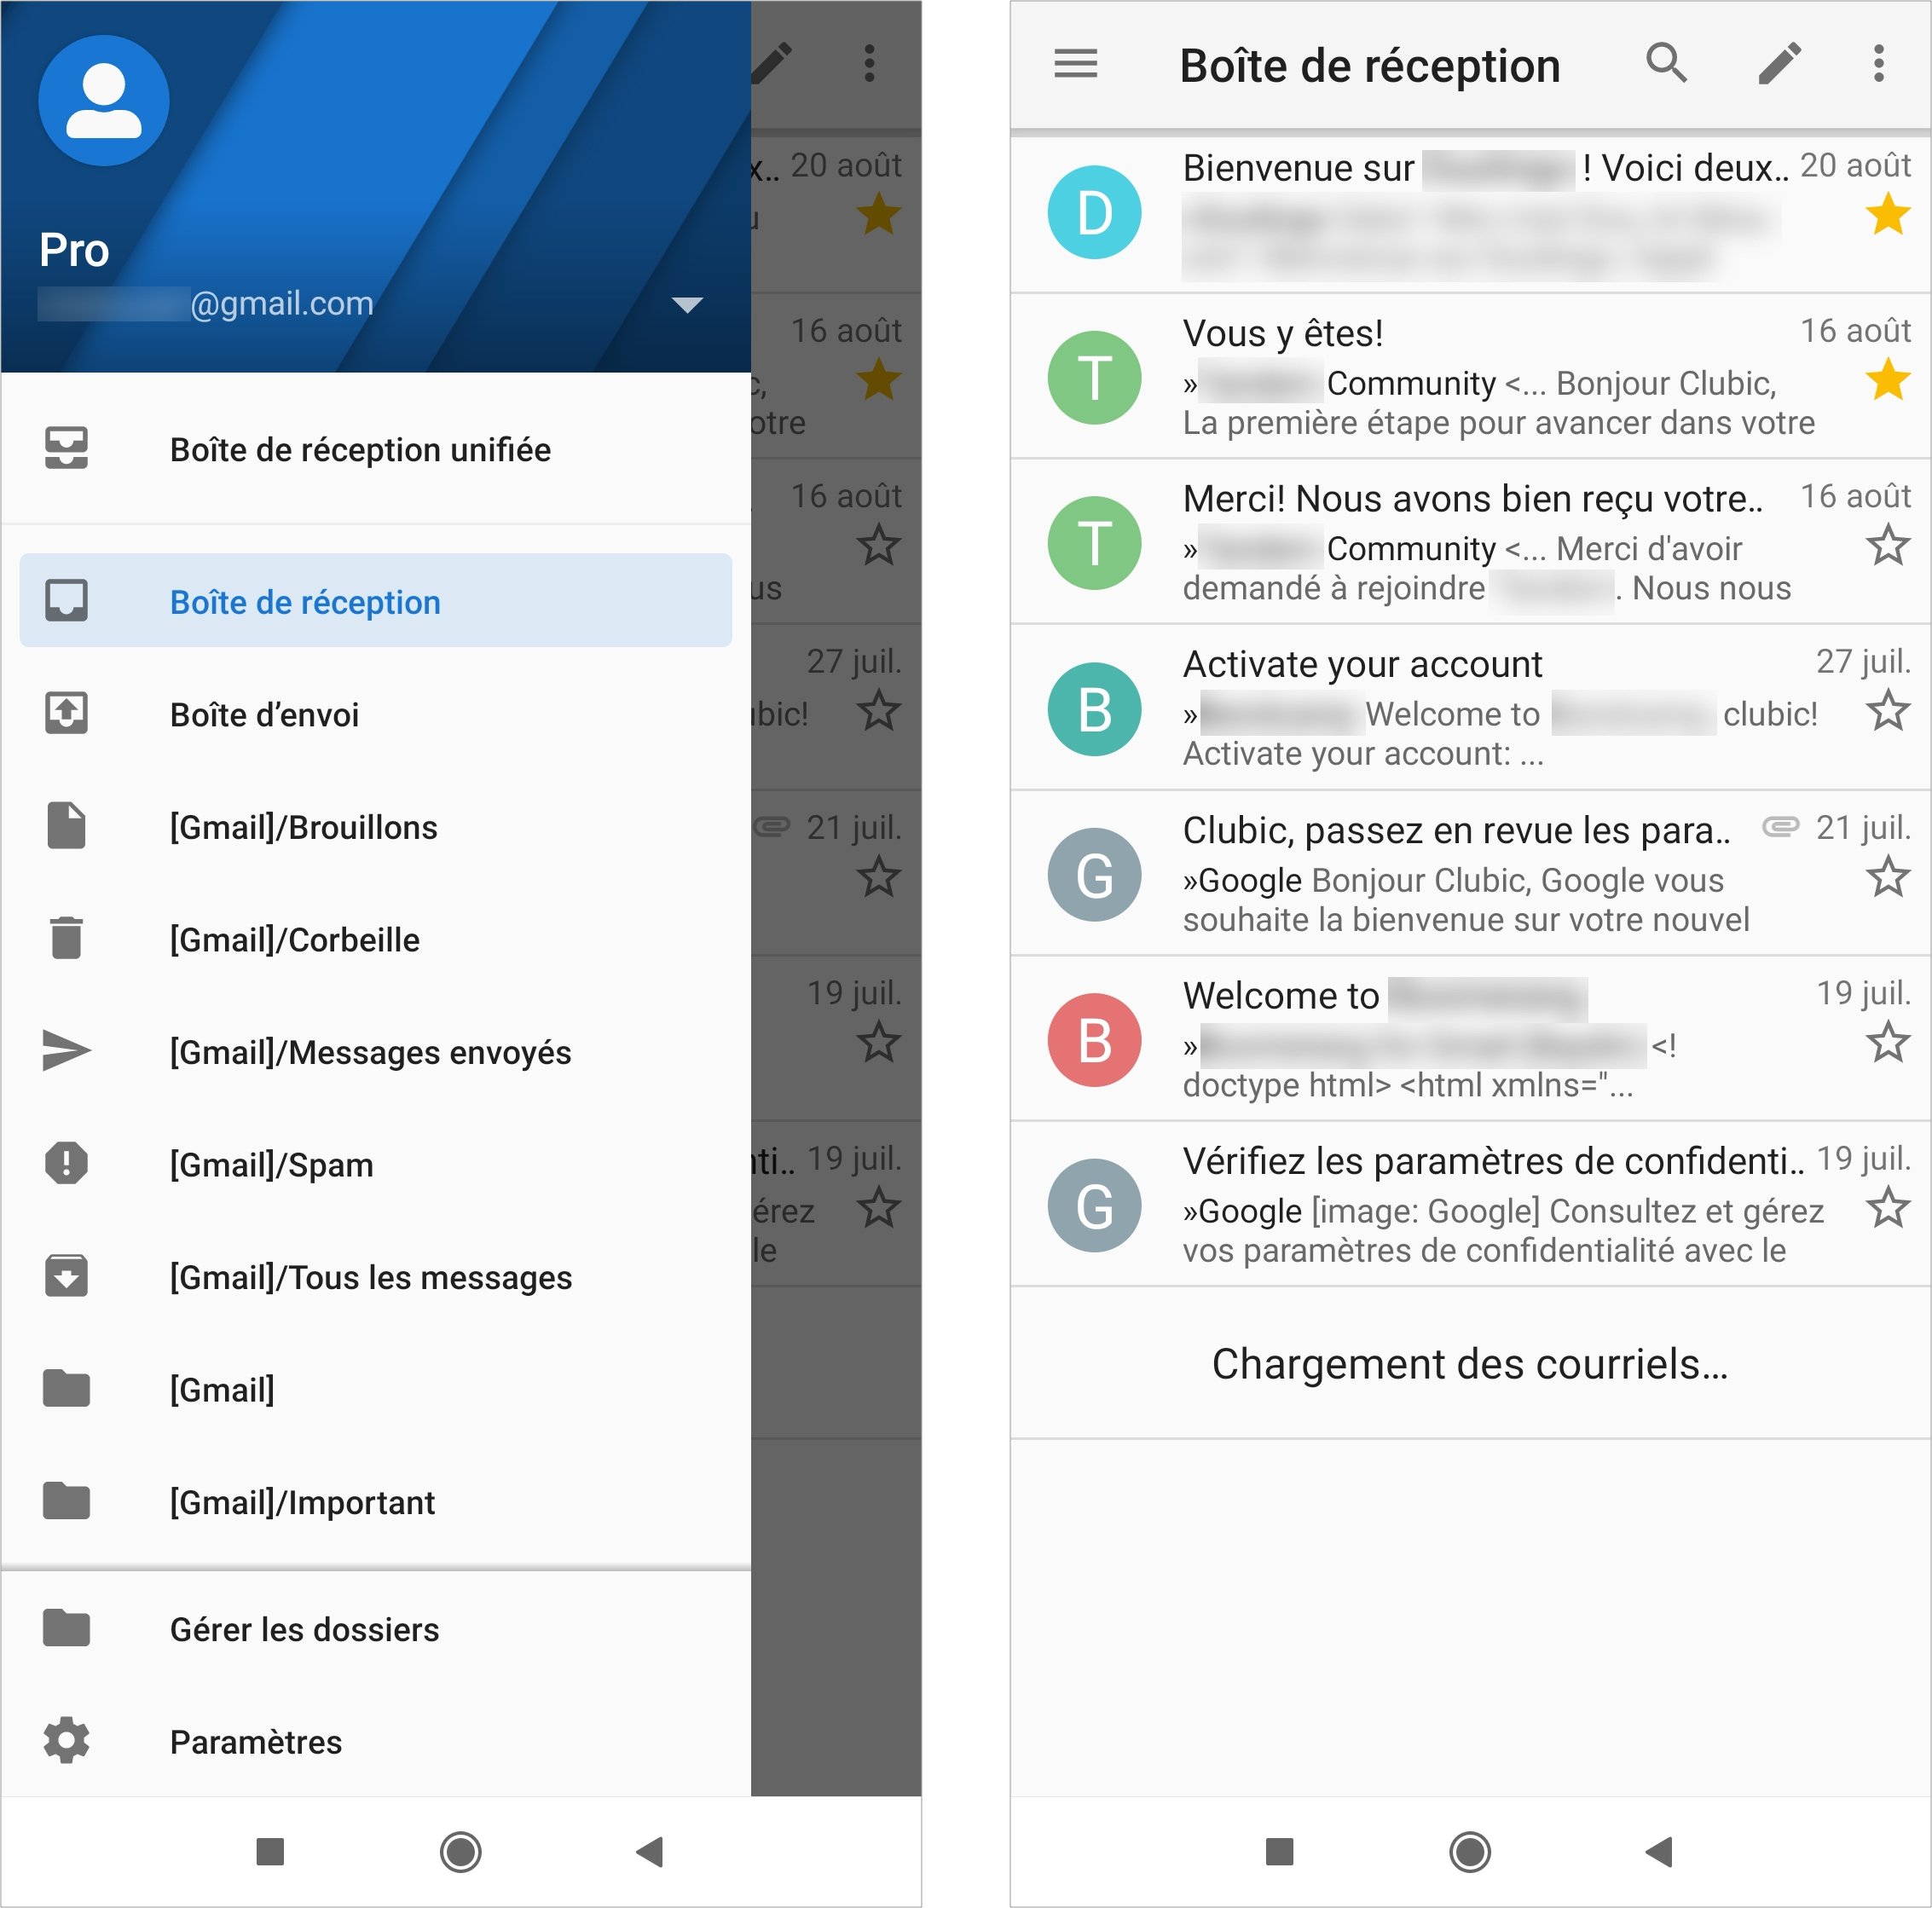
Task: Tap the archive icon beside Tous les messages
Action: tap(66, 1276)
